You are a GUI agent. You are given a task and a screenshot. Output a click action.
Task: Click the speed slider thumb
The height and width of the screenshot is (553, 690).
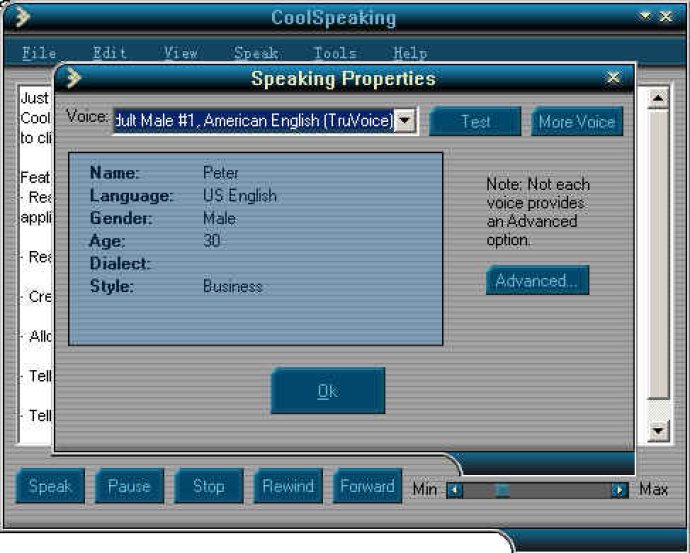(x=502, y=490)
